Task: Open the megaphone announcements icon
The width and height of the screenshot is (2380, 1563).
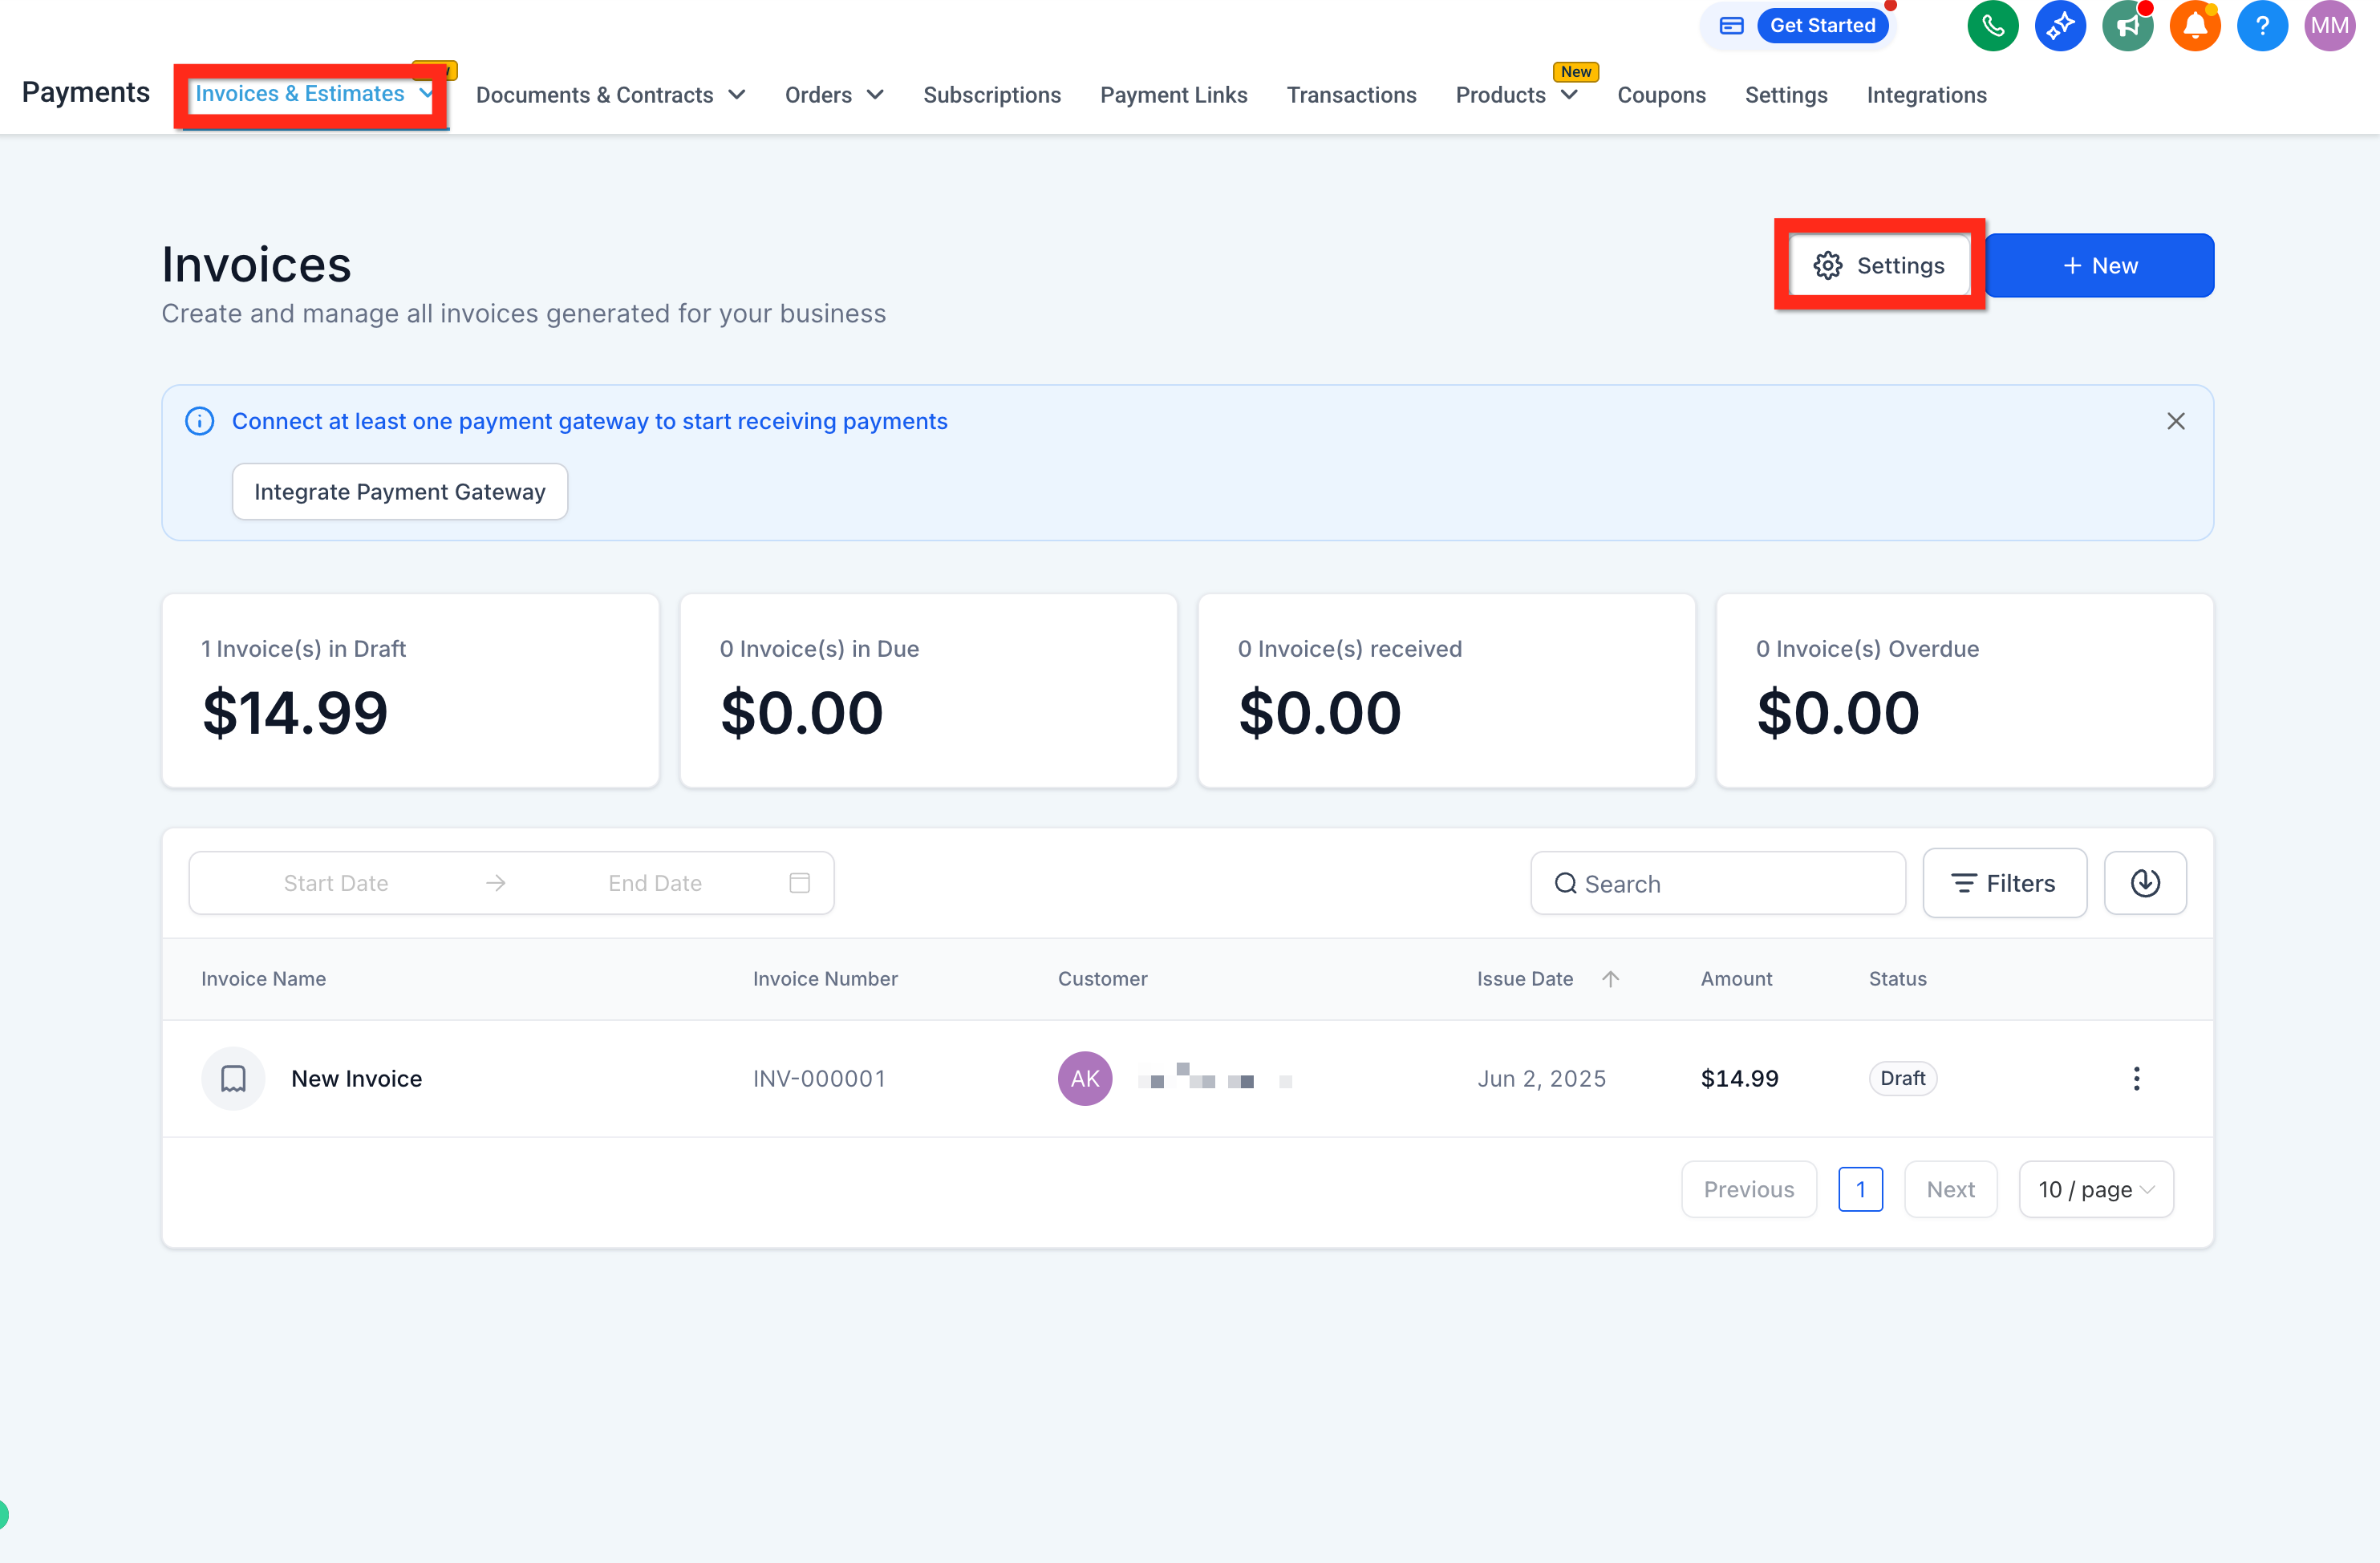Action: tap(2127, 26)
